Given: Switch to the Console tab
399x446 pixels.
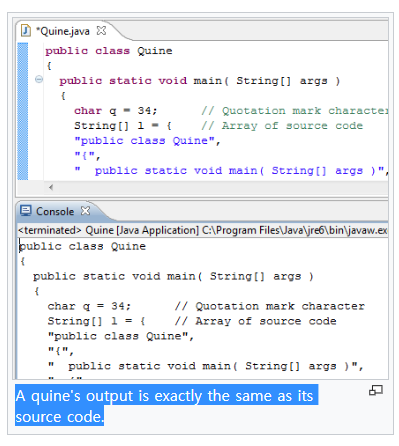Looking at the screenshot, I should (55, 211).
